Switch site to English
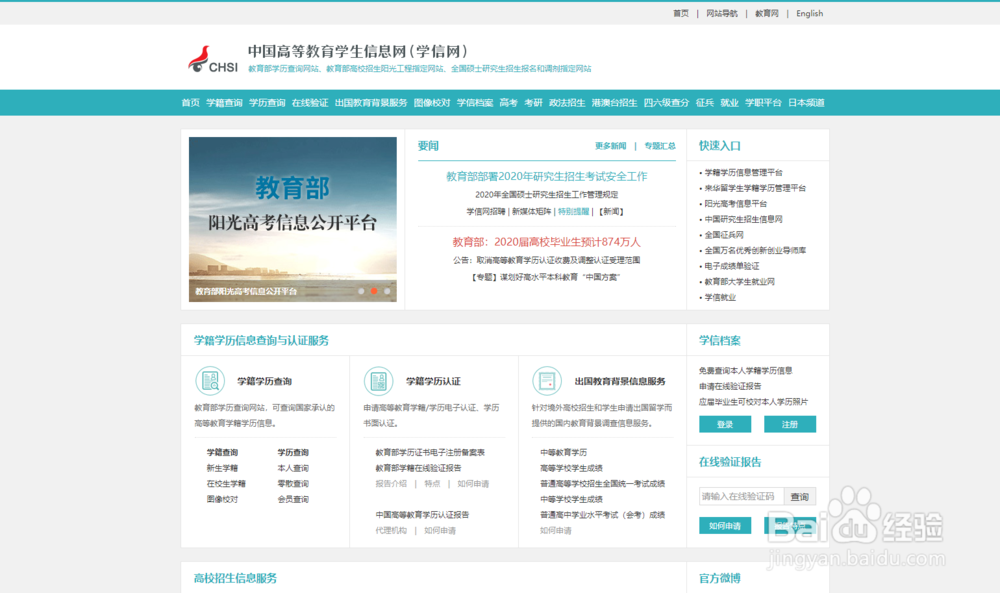 [809, 13]
